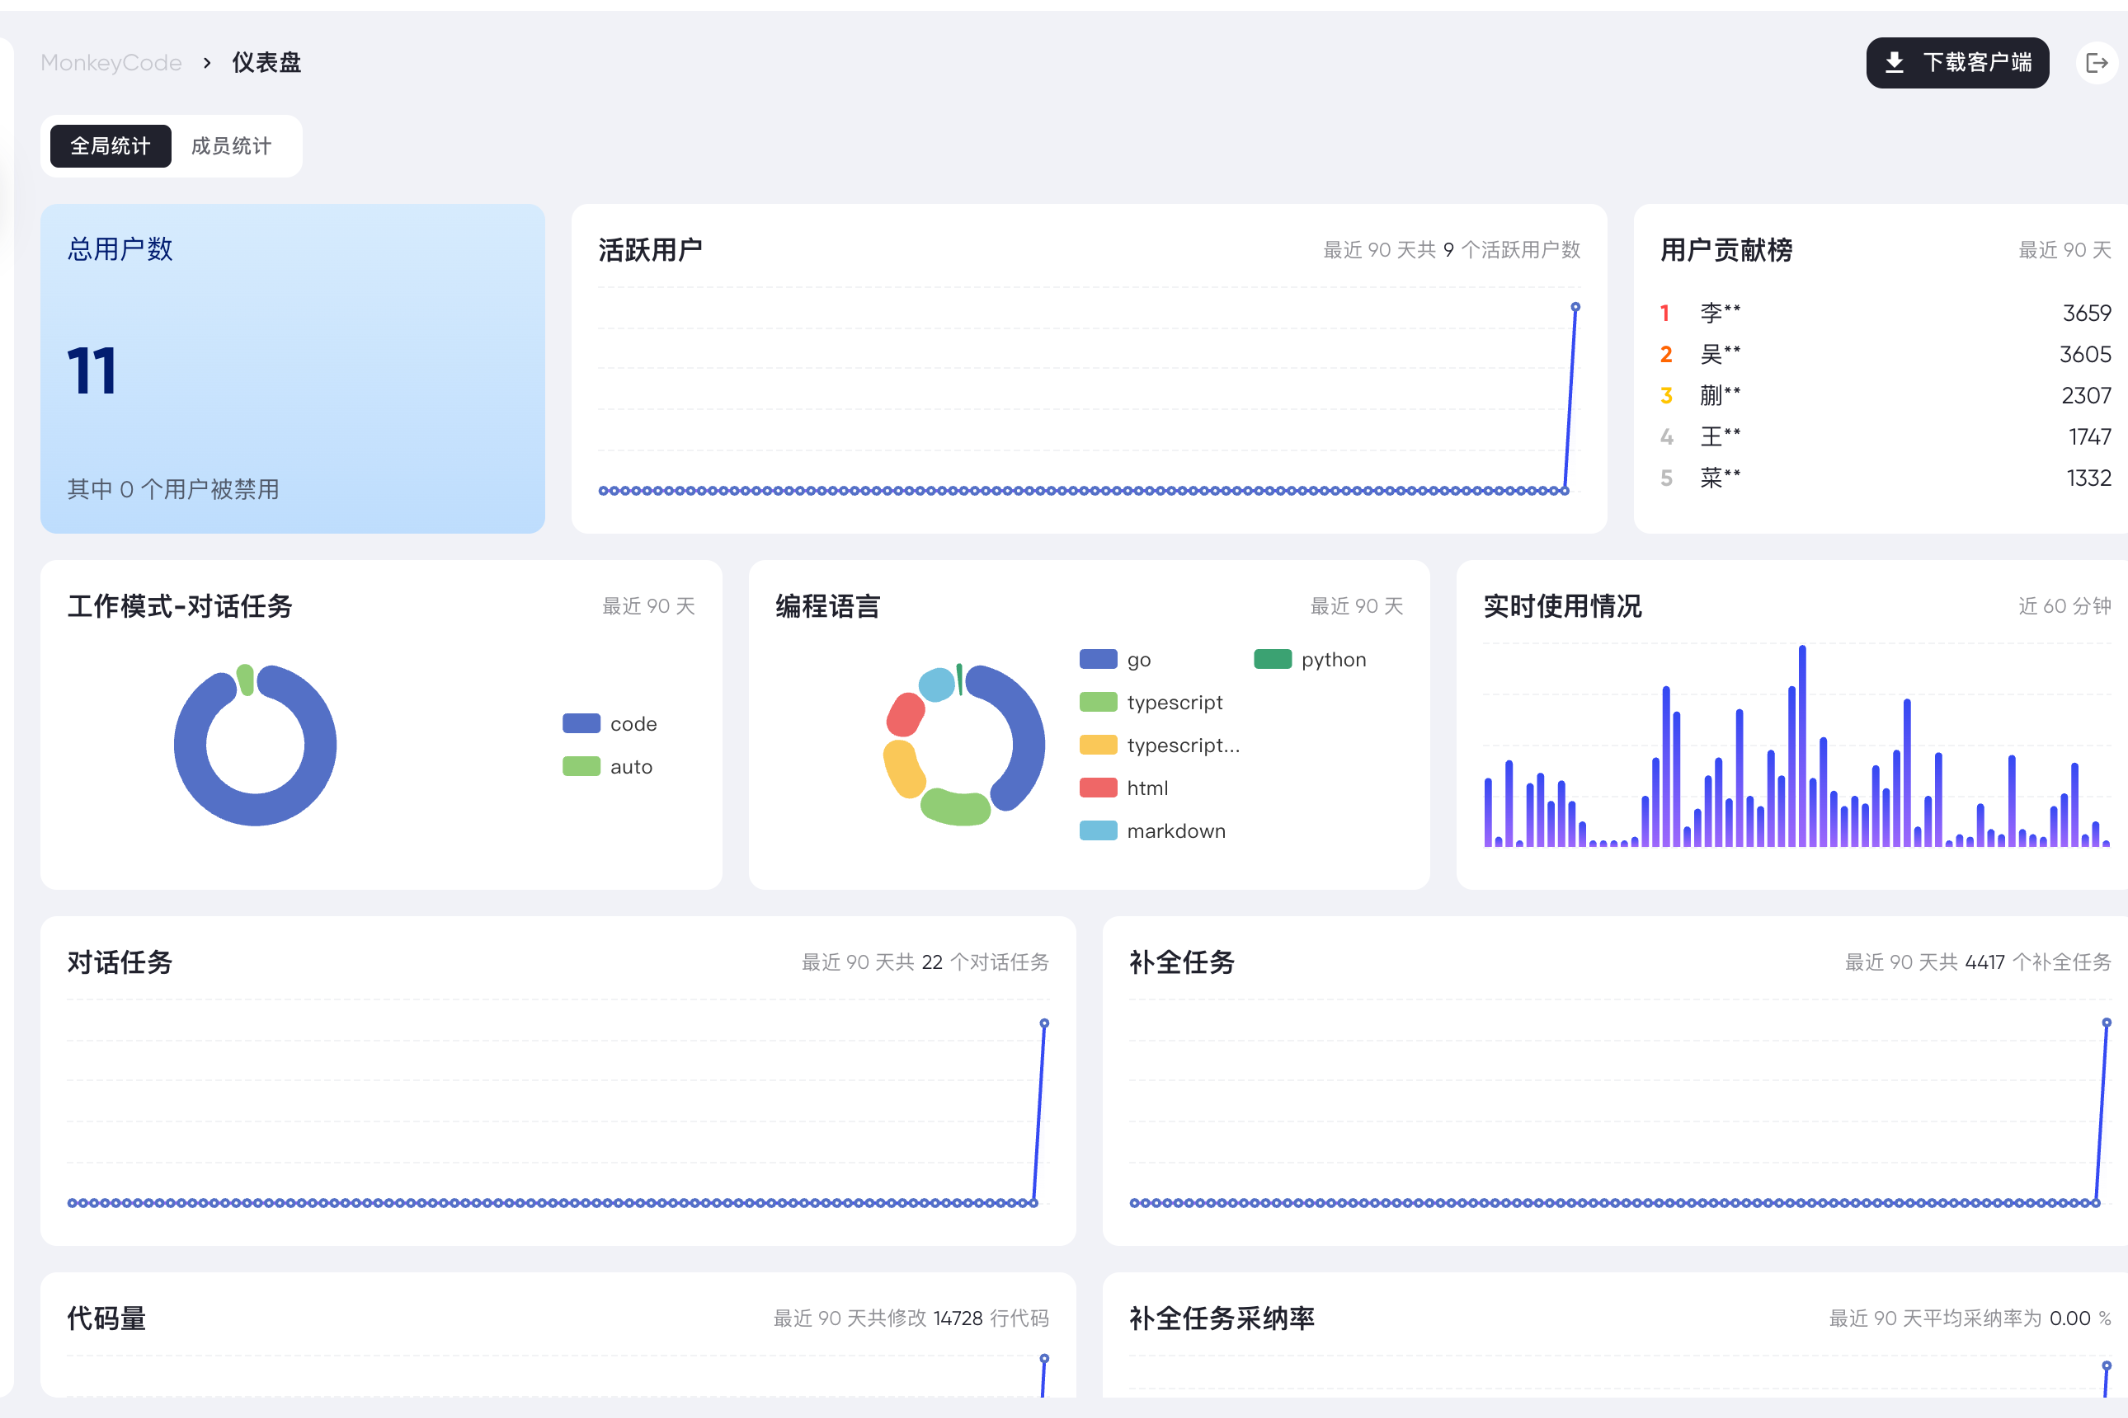Viewport: 2128px width, 1418px height.
Task: Click the 用户贡献榜 card title
Action: click(x=1726, y=250)
